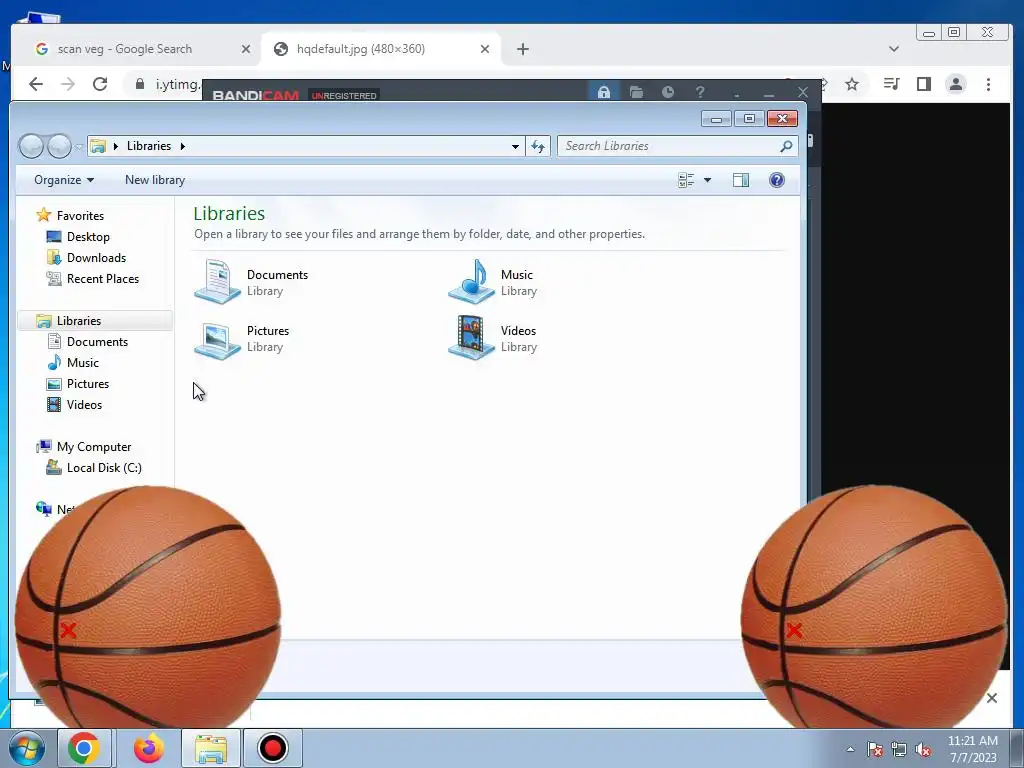Bookmark this page with the star icon
Image resolution: width=1024 pixels, height=768 pixels.
[852, 84]
